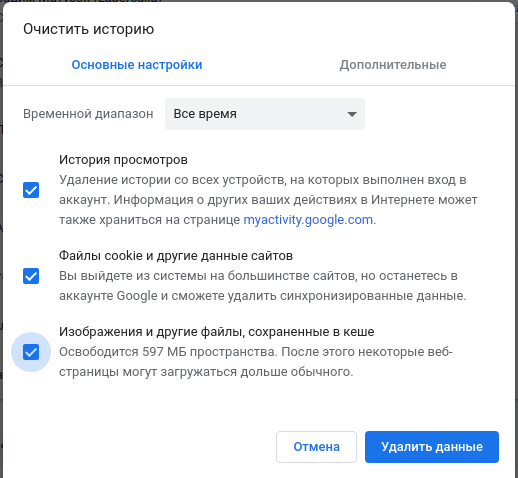Click the Удаление истории со всех устройств text

268,200
